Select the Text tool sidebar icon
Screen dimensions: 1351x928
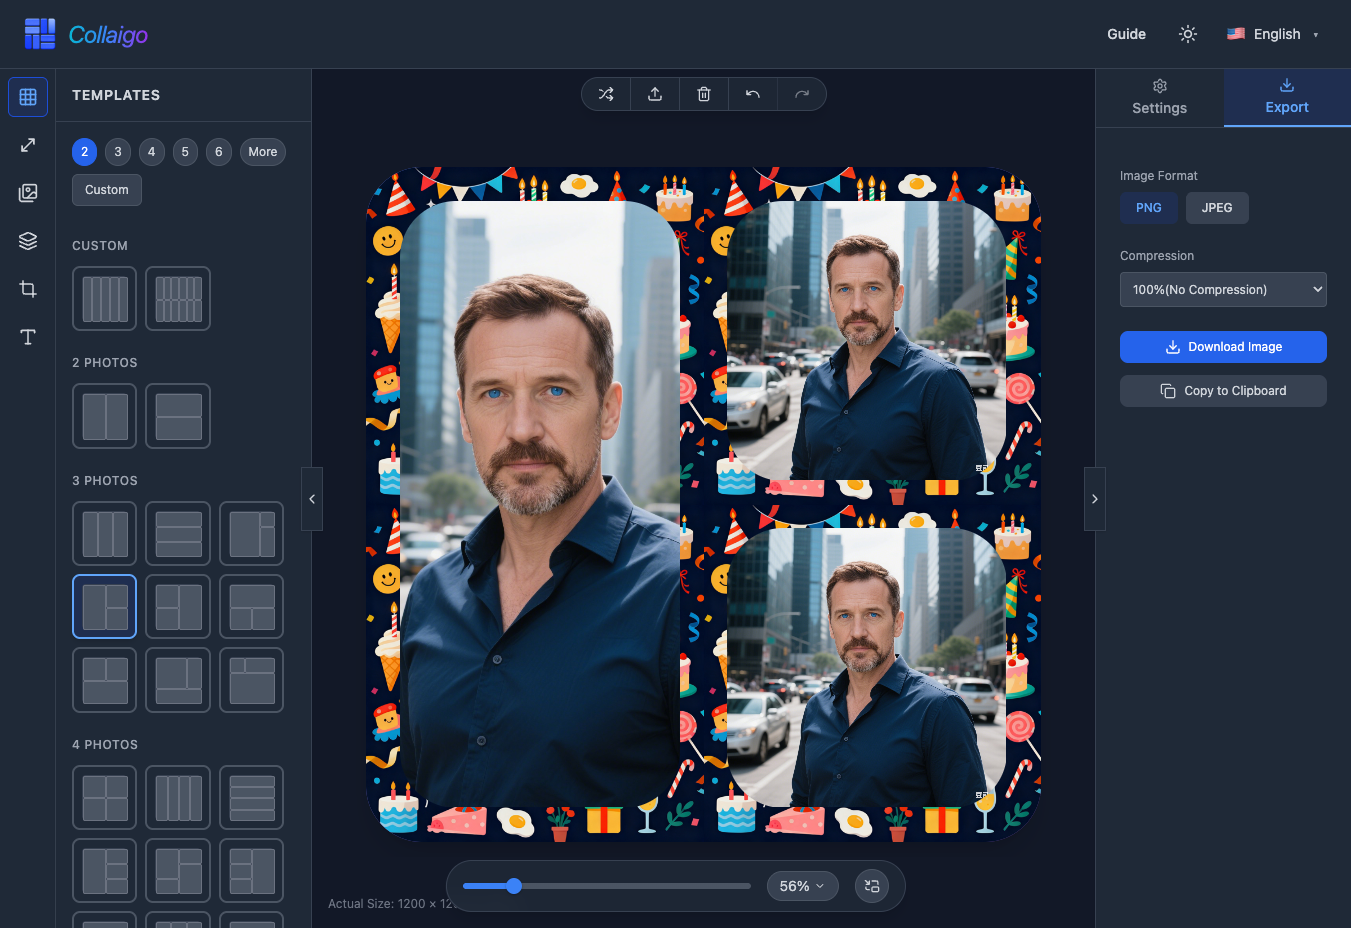pos(28,337)
